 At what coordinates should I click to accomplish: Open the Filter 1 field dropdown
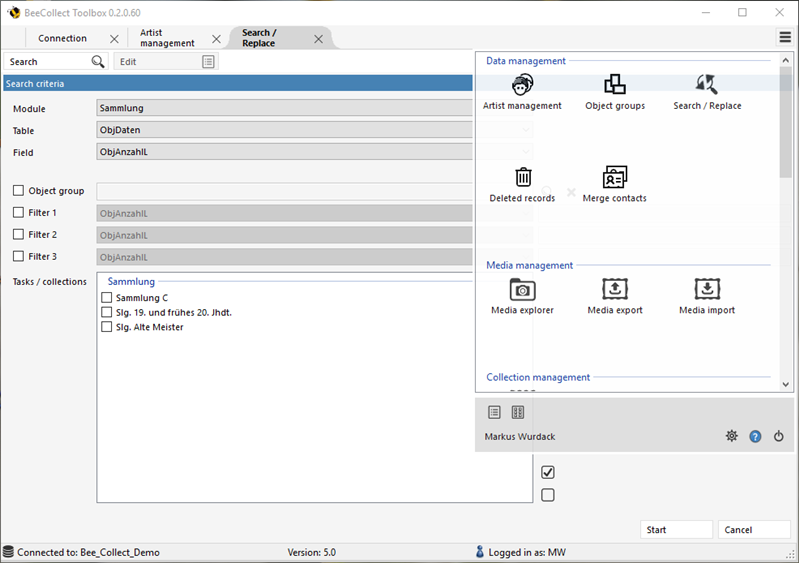tap(284, 213)
